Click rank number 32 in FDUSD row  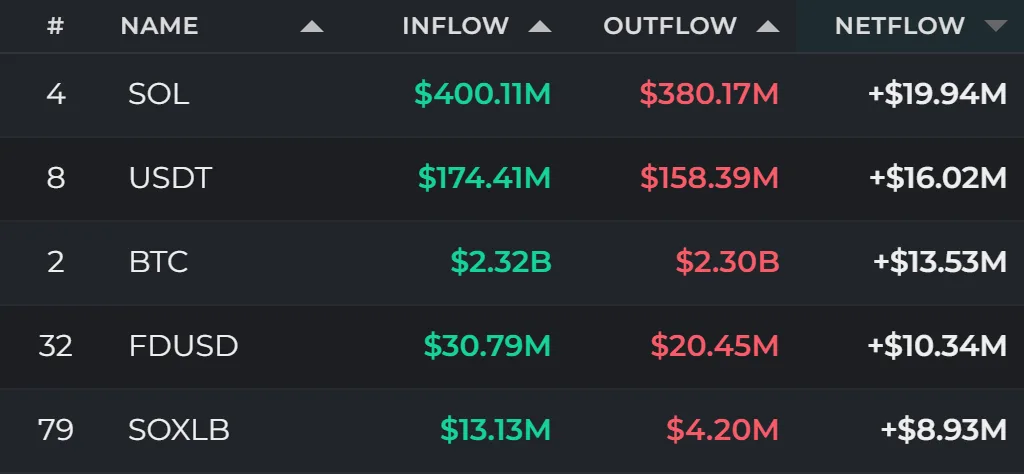(56, 346)
